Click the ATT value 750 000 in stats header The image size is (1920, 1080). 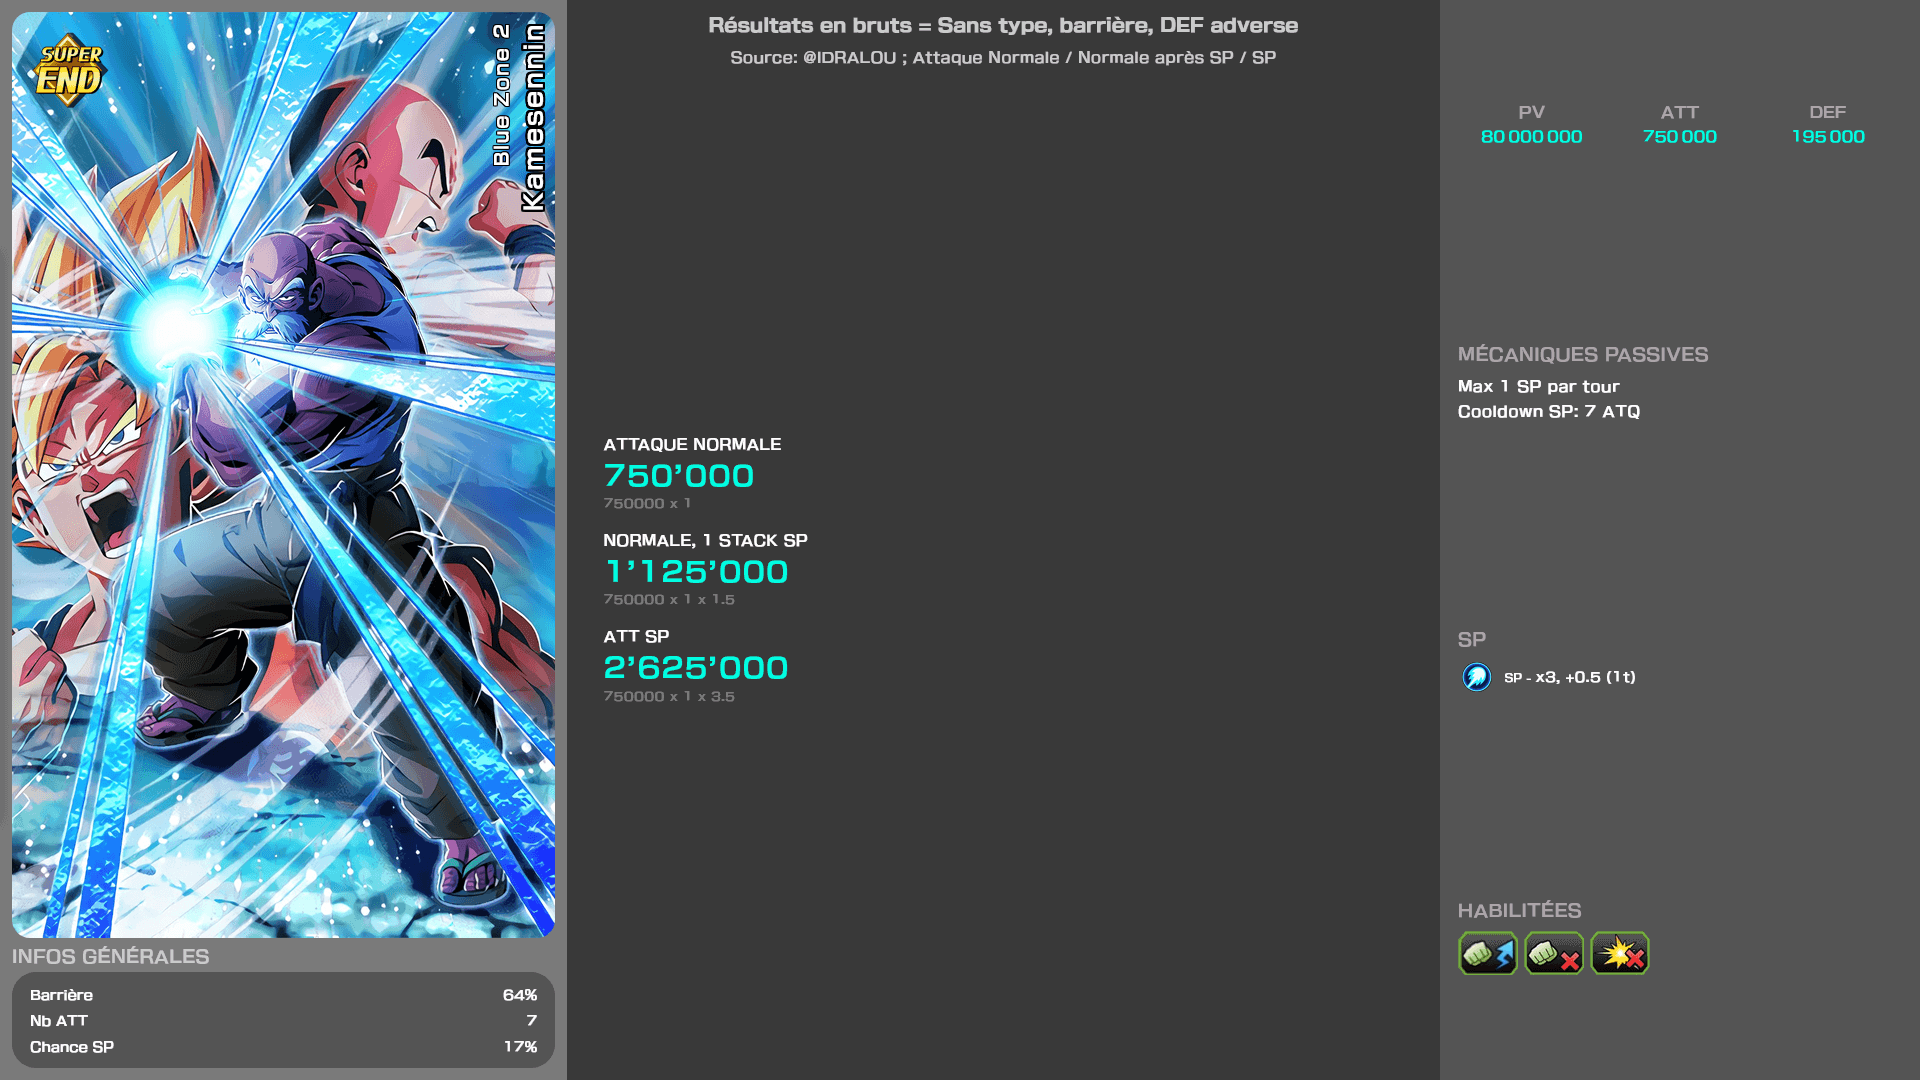1679,136
